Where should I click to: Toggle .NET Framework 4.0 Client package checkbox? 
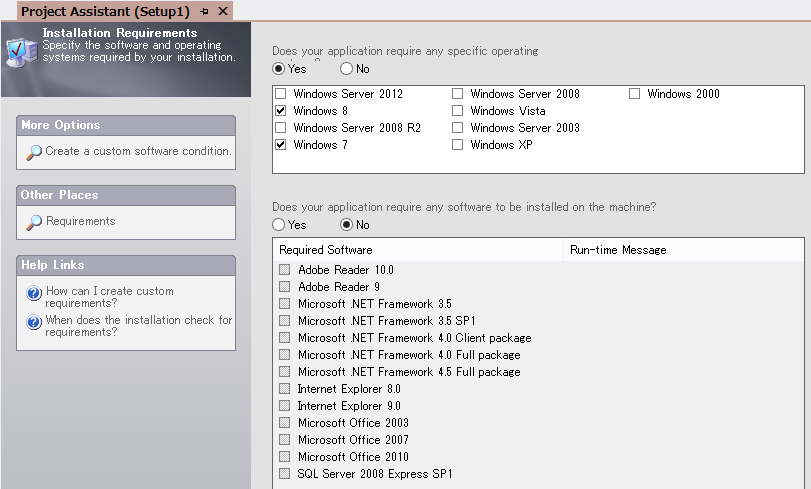coord(284,337)
